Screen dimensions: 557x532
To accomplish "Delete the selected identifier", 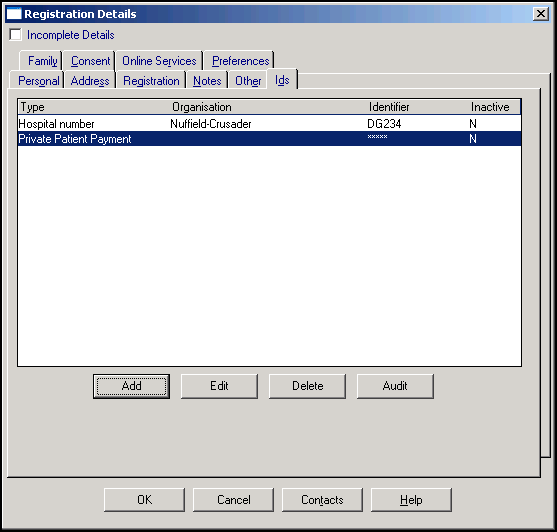I will pyautogui.click(x=307, y=386).
